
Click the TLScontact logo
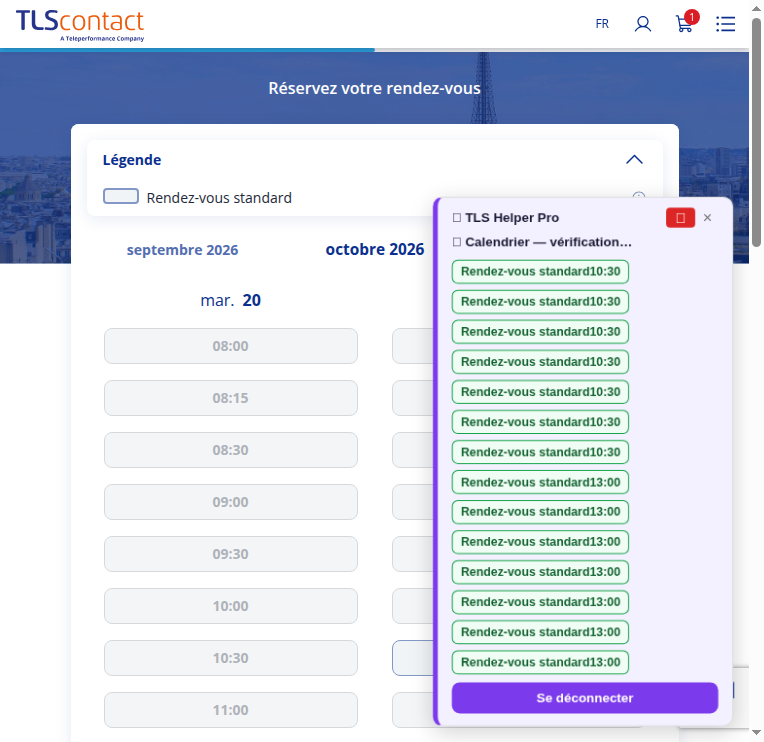[x=80, y=25]
